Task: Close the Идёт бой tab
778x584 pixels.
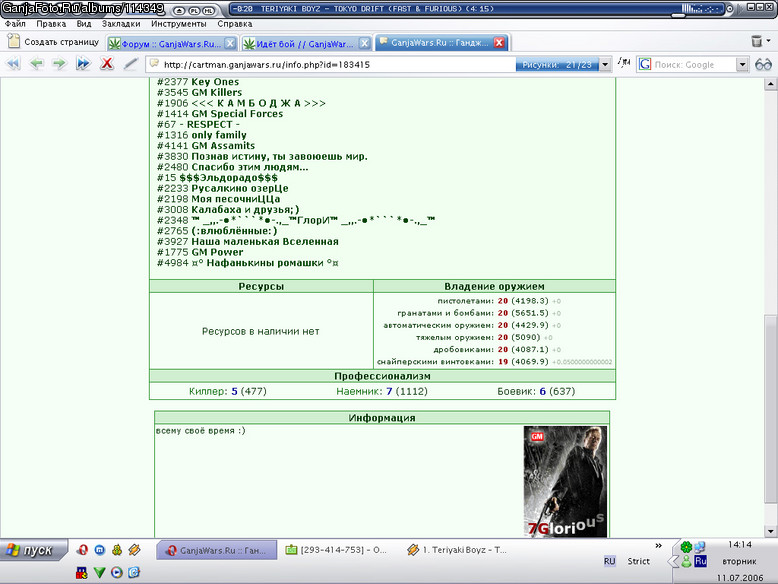Action: (x=365, y=44)
